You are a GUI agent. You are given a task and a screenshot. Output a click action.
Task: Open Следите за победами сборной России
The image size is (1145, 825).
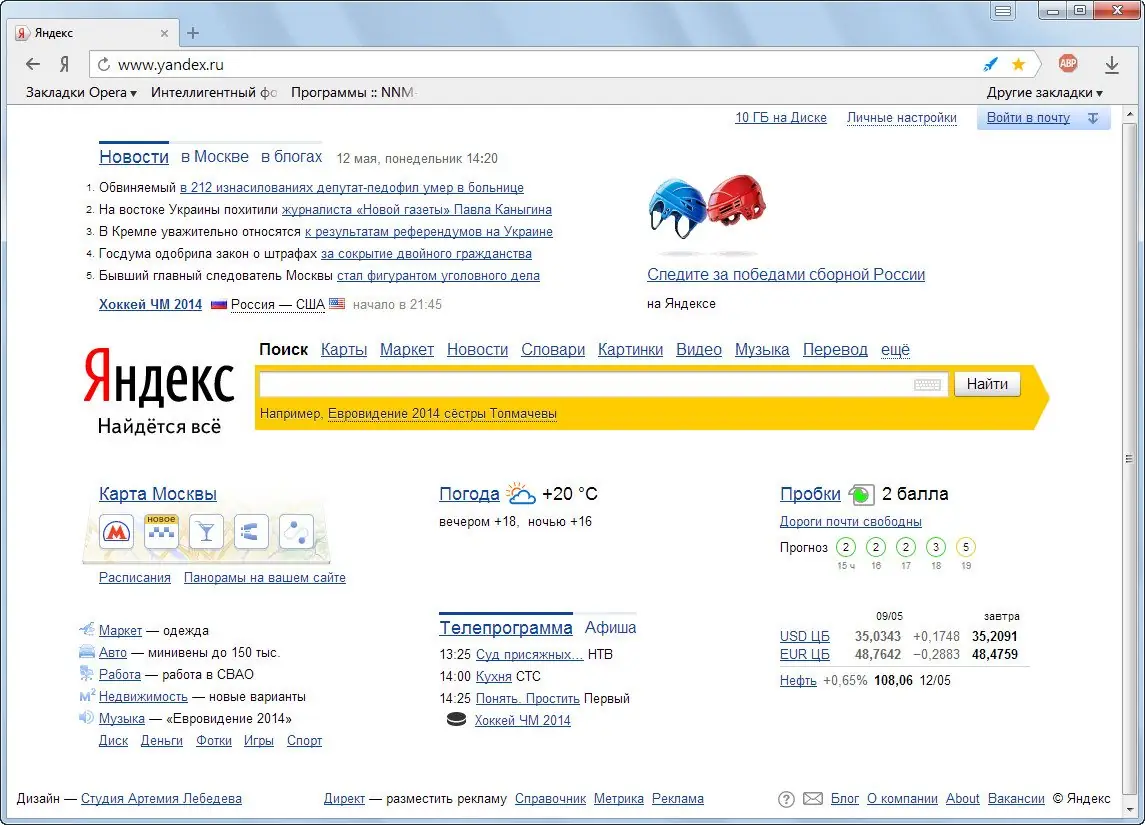pyautogui.click(x=786, y=275)
